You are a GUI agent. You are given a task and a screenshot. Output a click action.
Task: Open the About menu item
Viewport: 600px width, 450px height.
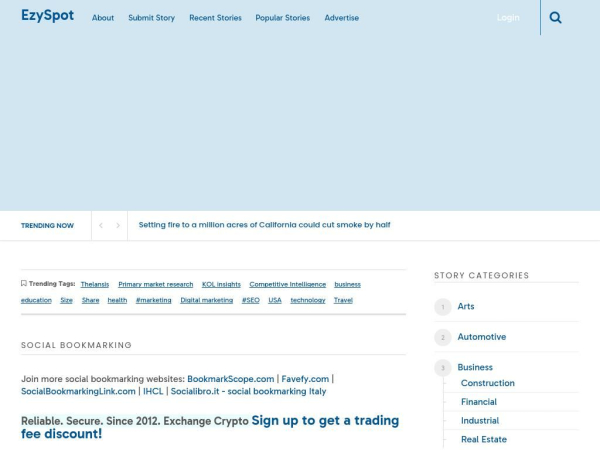(x=103, y=18)
